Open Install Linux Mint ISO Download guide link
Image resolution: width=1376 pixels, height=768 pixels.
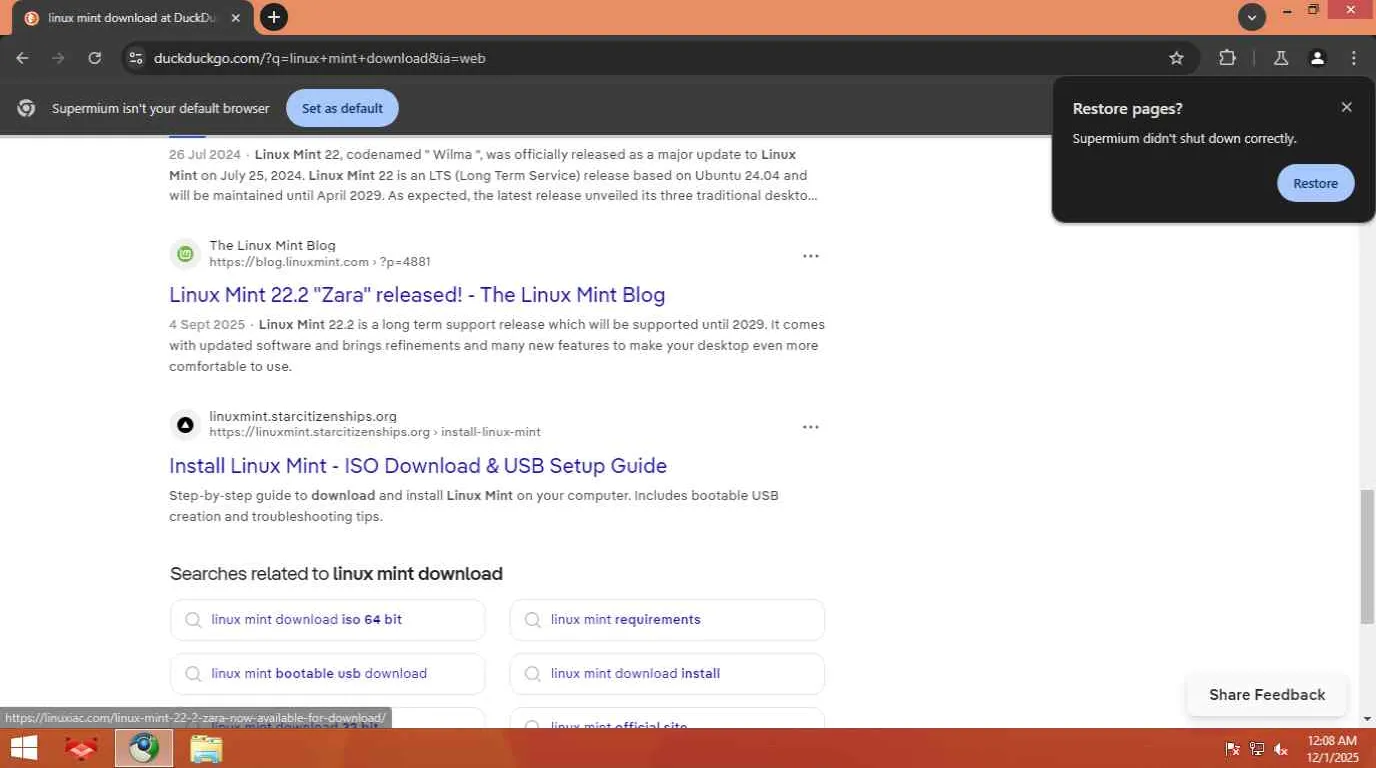pos(418,466)
